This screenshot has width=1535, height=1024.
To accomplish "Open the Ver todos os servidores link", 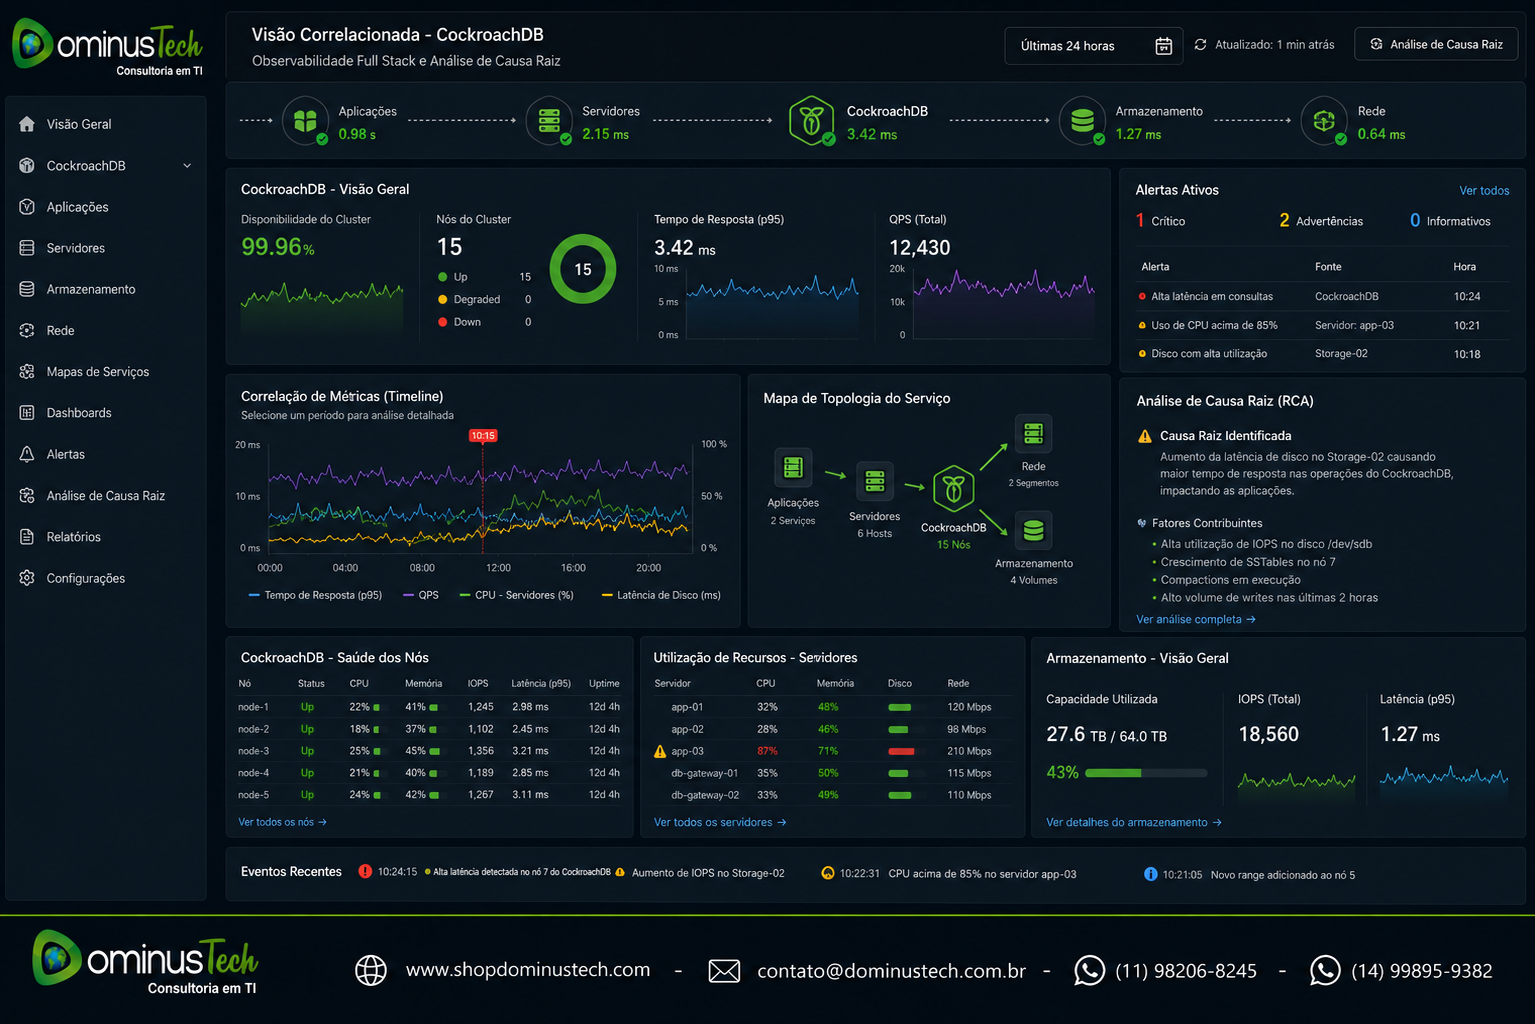I will pos(720,822).
